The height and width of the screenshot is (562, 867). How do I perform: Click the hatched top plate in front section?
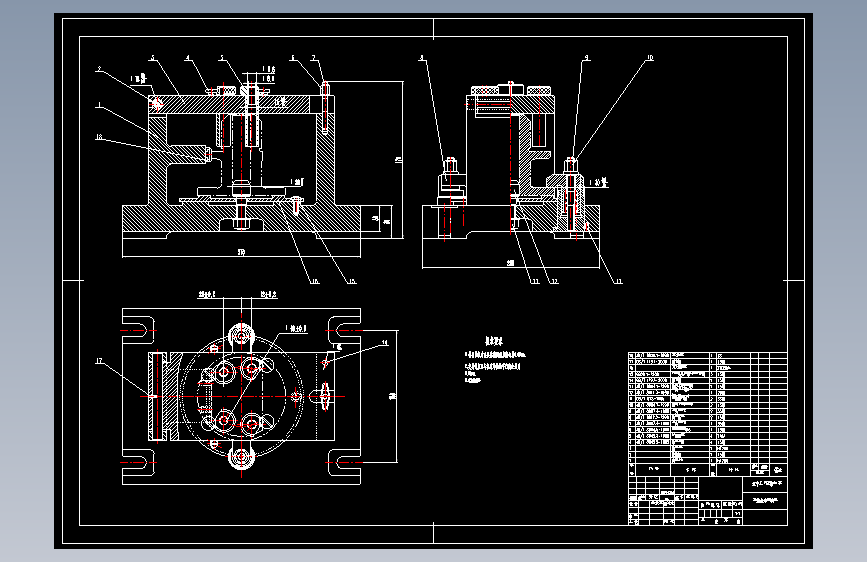228,105
